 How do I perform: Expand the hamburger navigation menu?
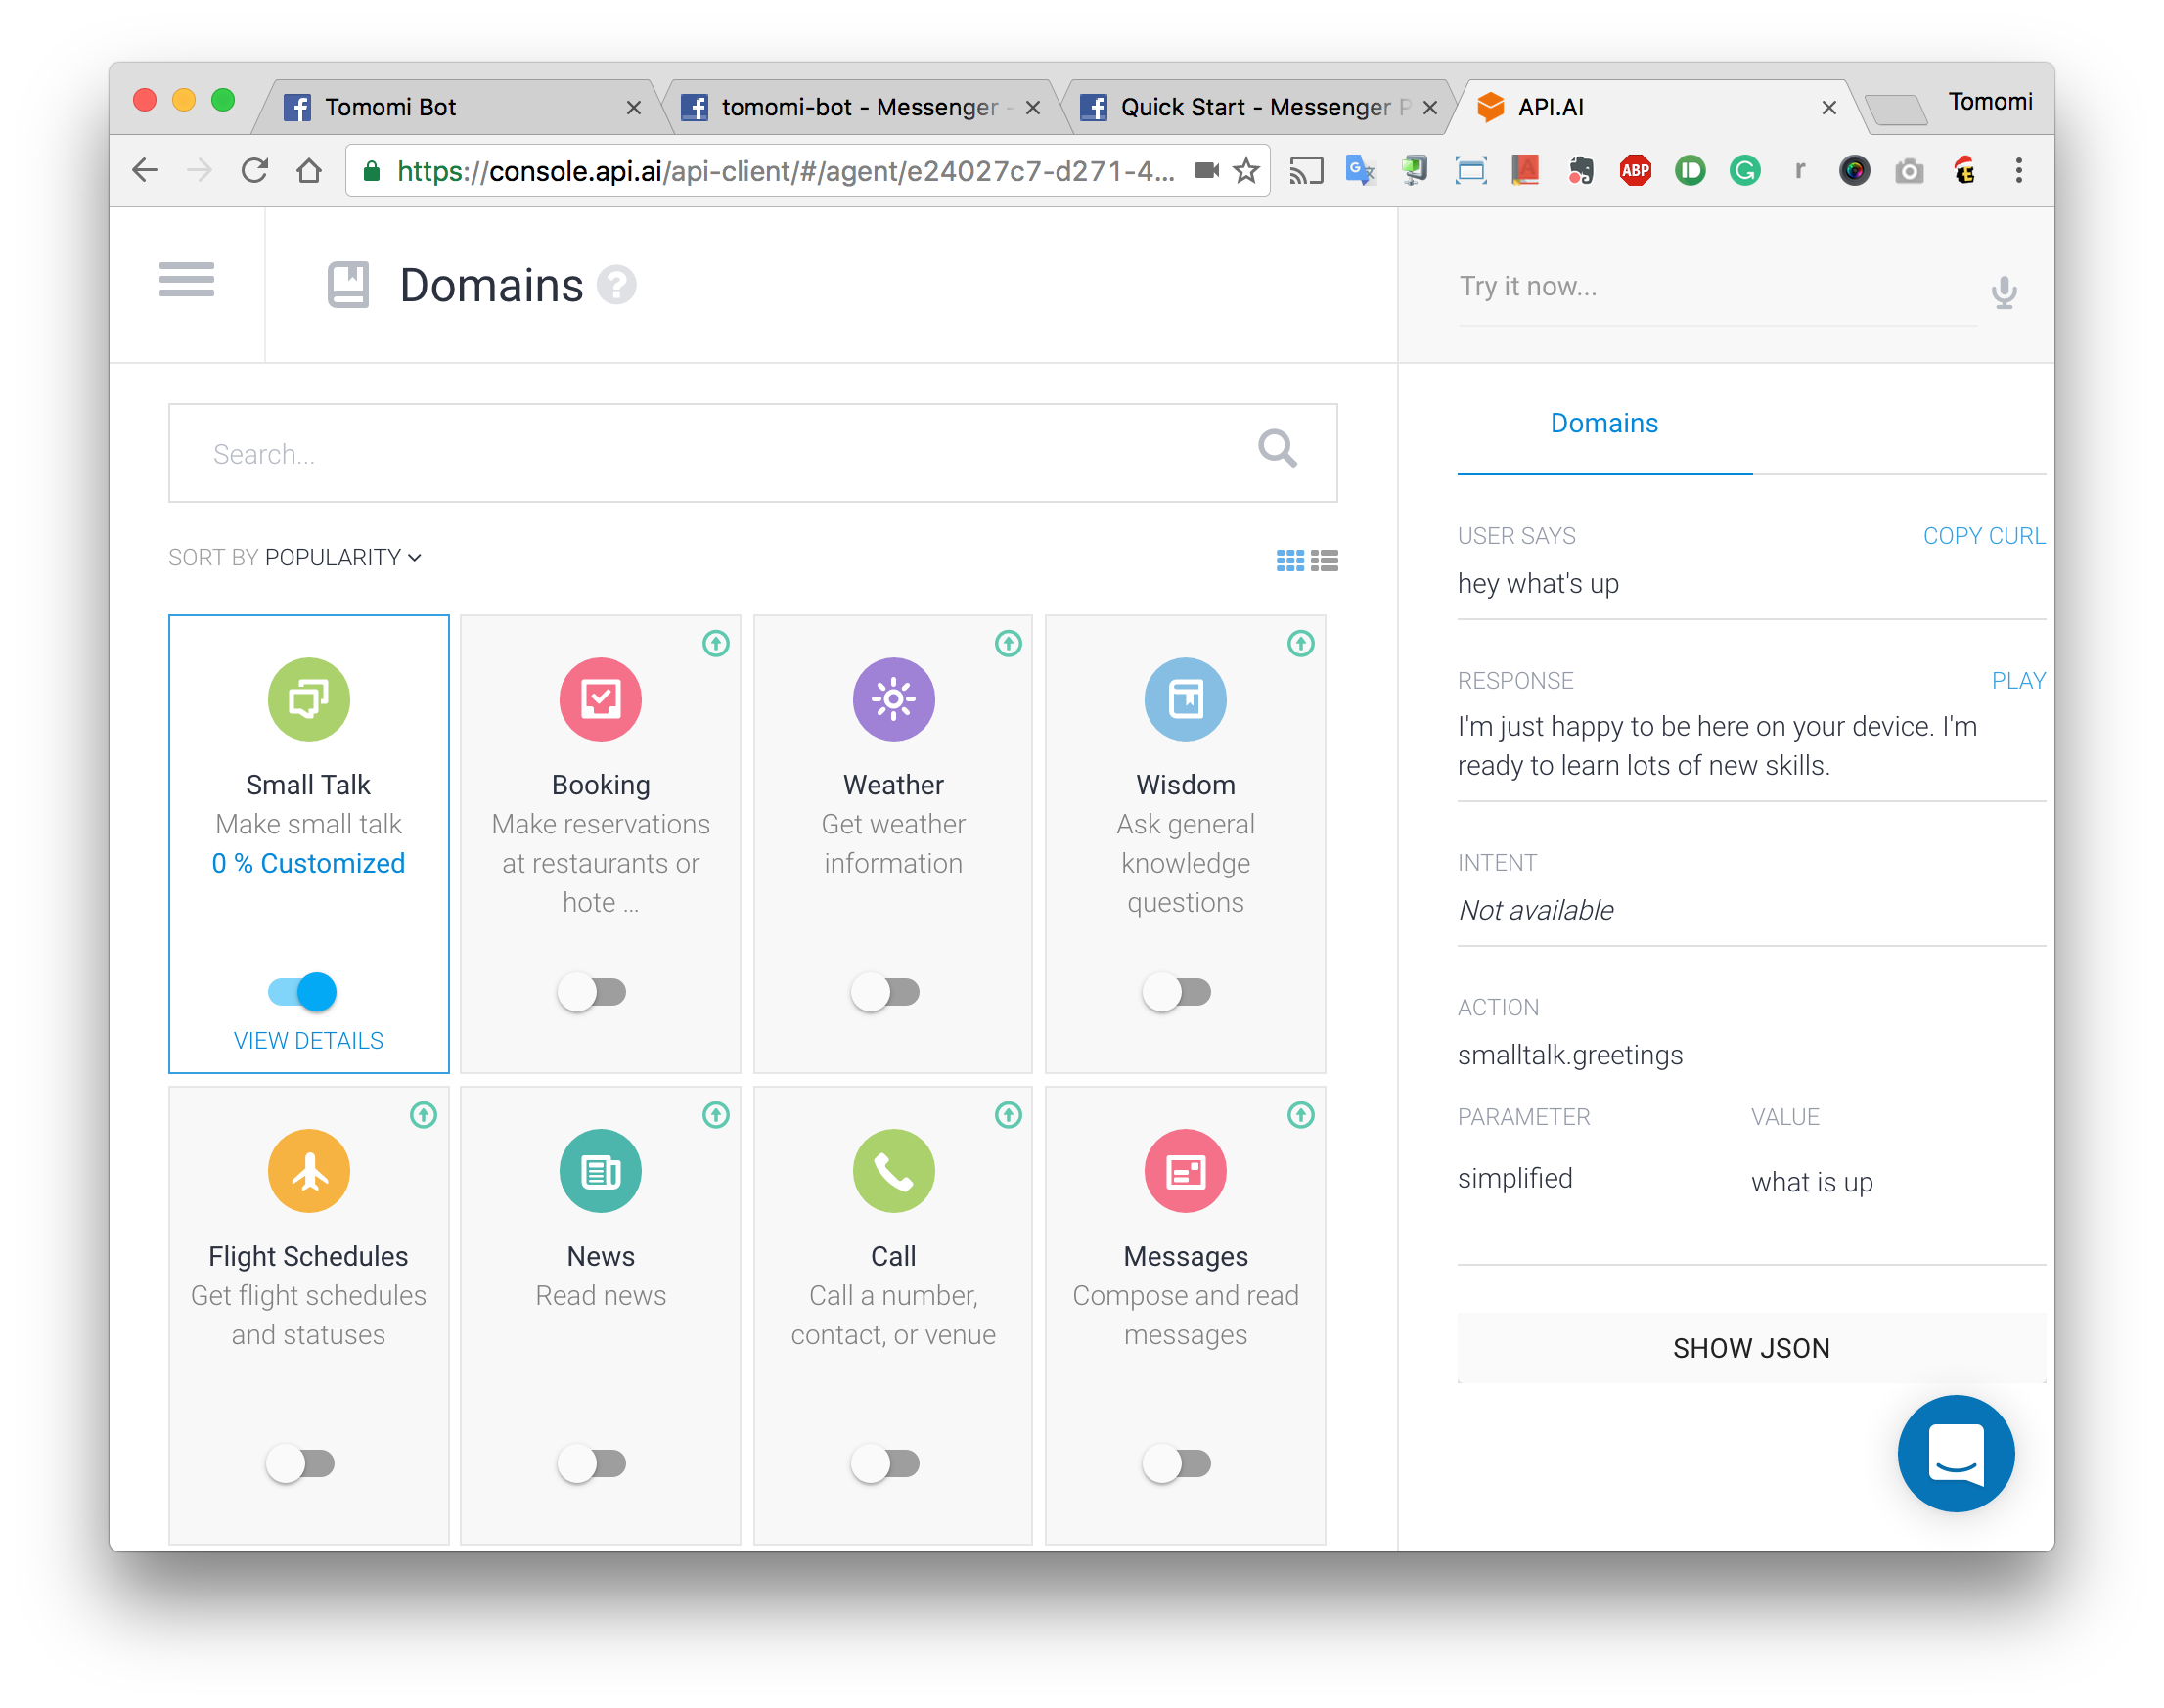[185, 283]
